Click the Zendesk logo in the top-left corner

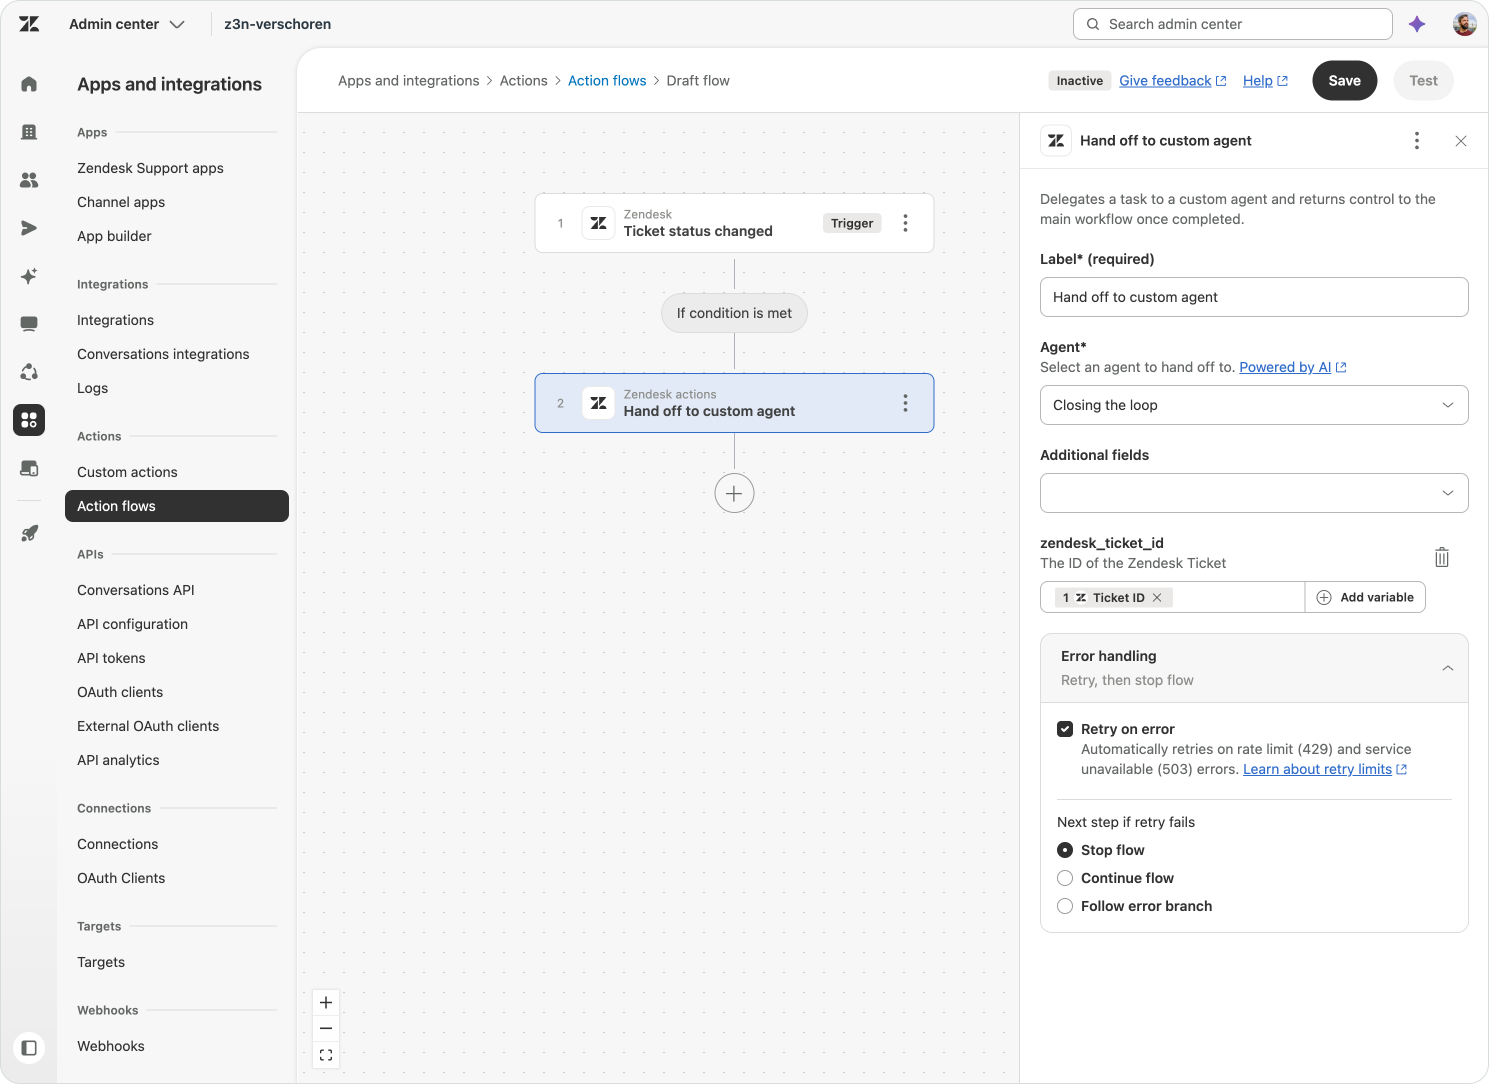coord(29,24)
